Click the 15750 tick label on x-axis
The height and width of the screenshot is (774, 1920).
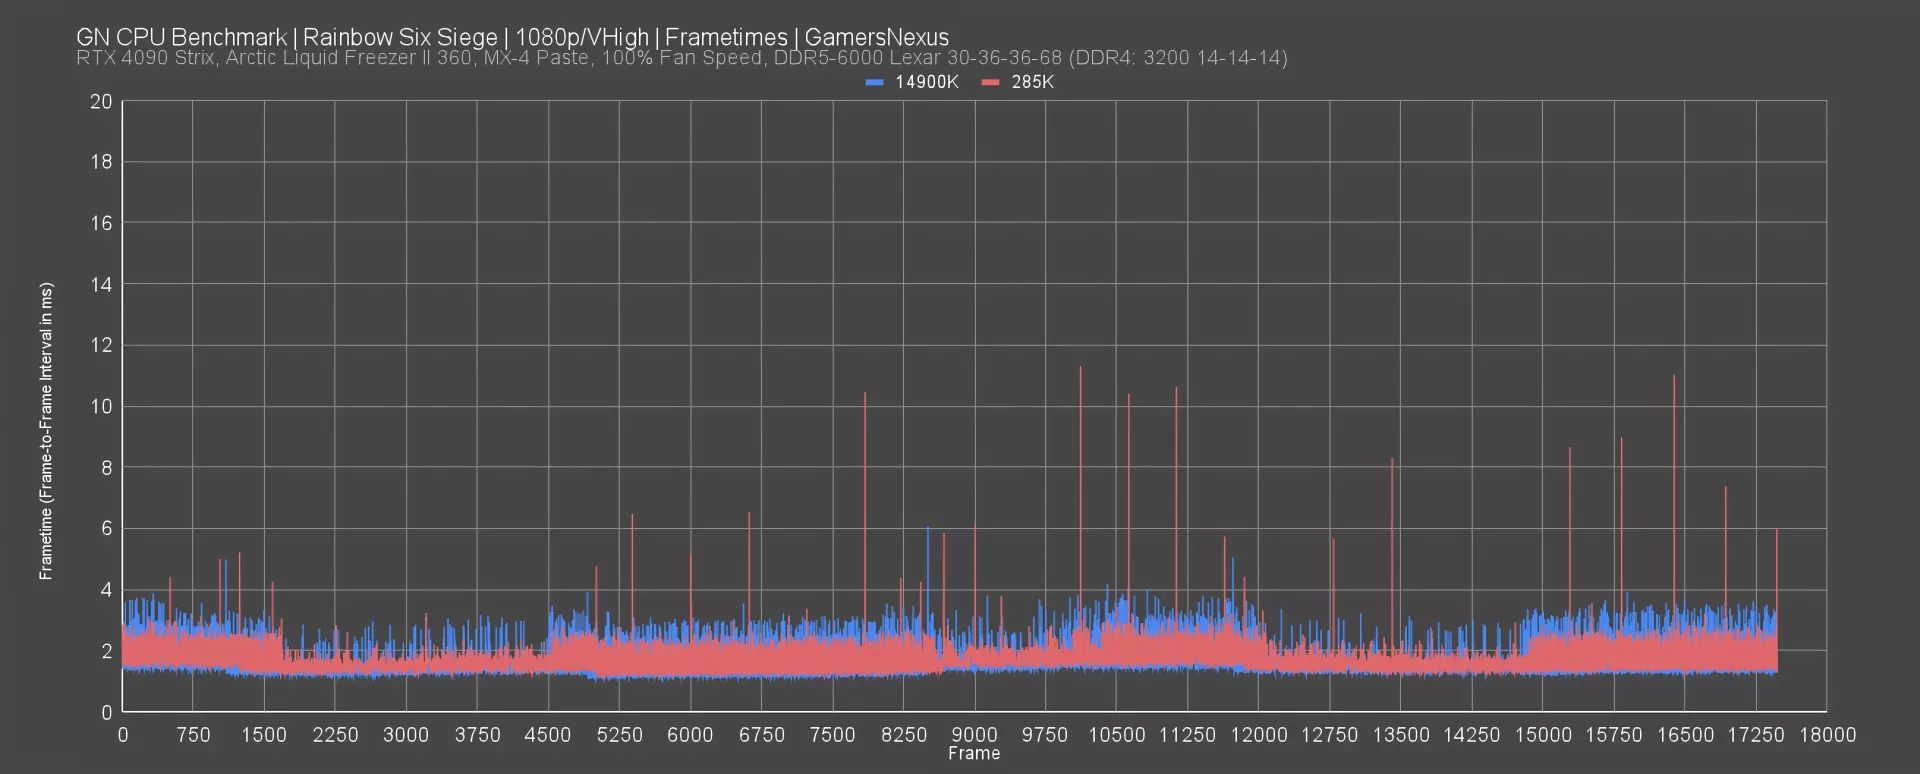pyautogui.click(x=1614, y=735)
